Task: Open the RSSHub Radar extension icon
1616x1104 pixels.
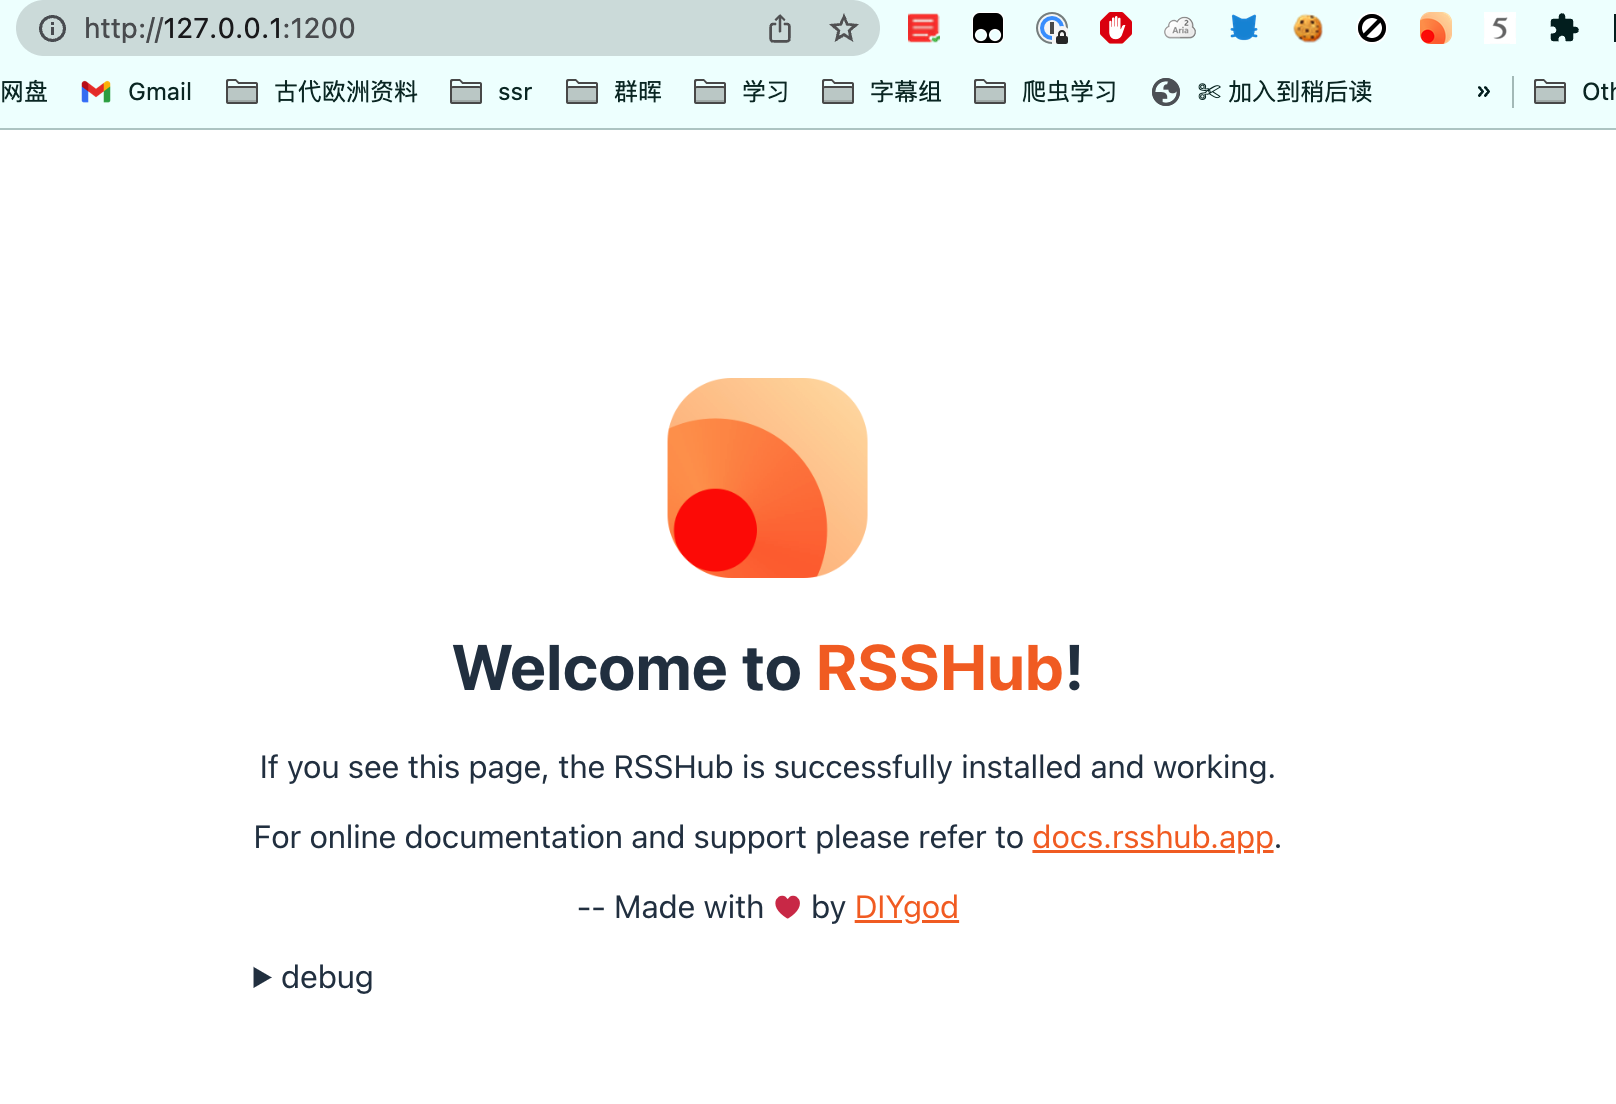Action: point(1436,29)
